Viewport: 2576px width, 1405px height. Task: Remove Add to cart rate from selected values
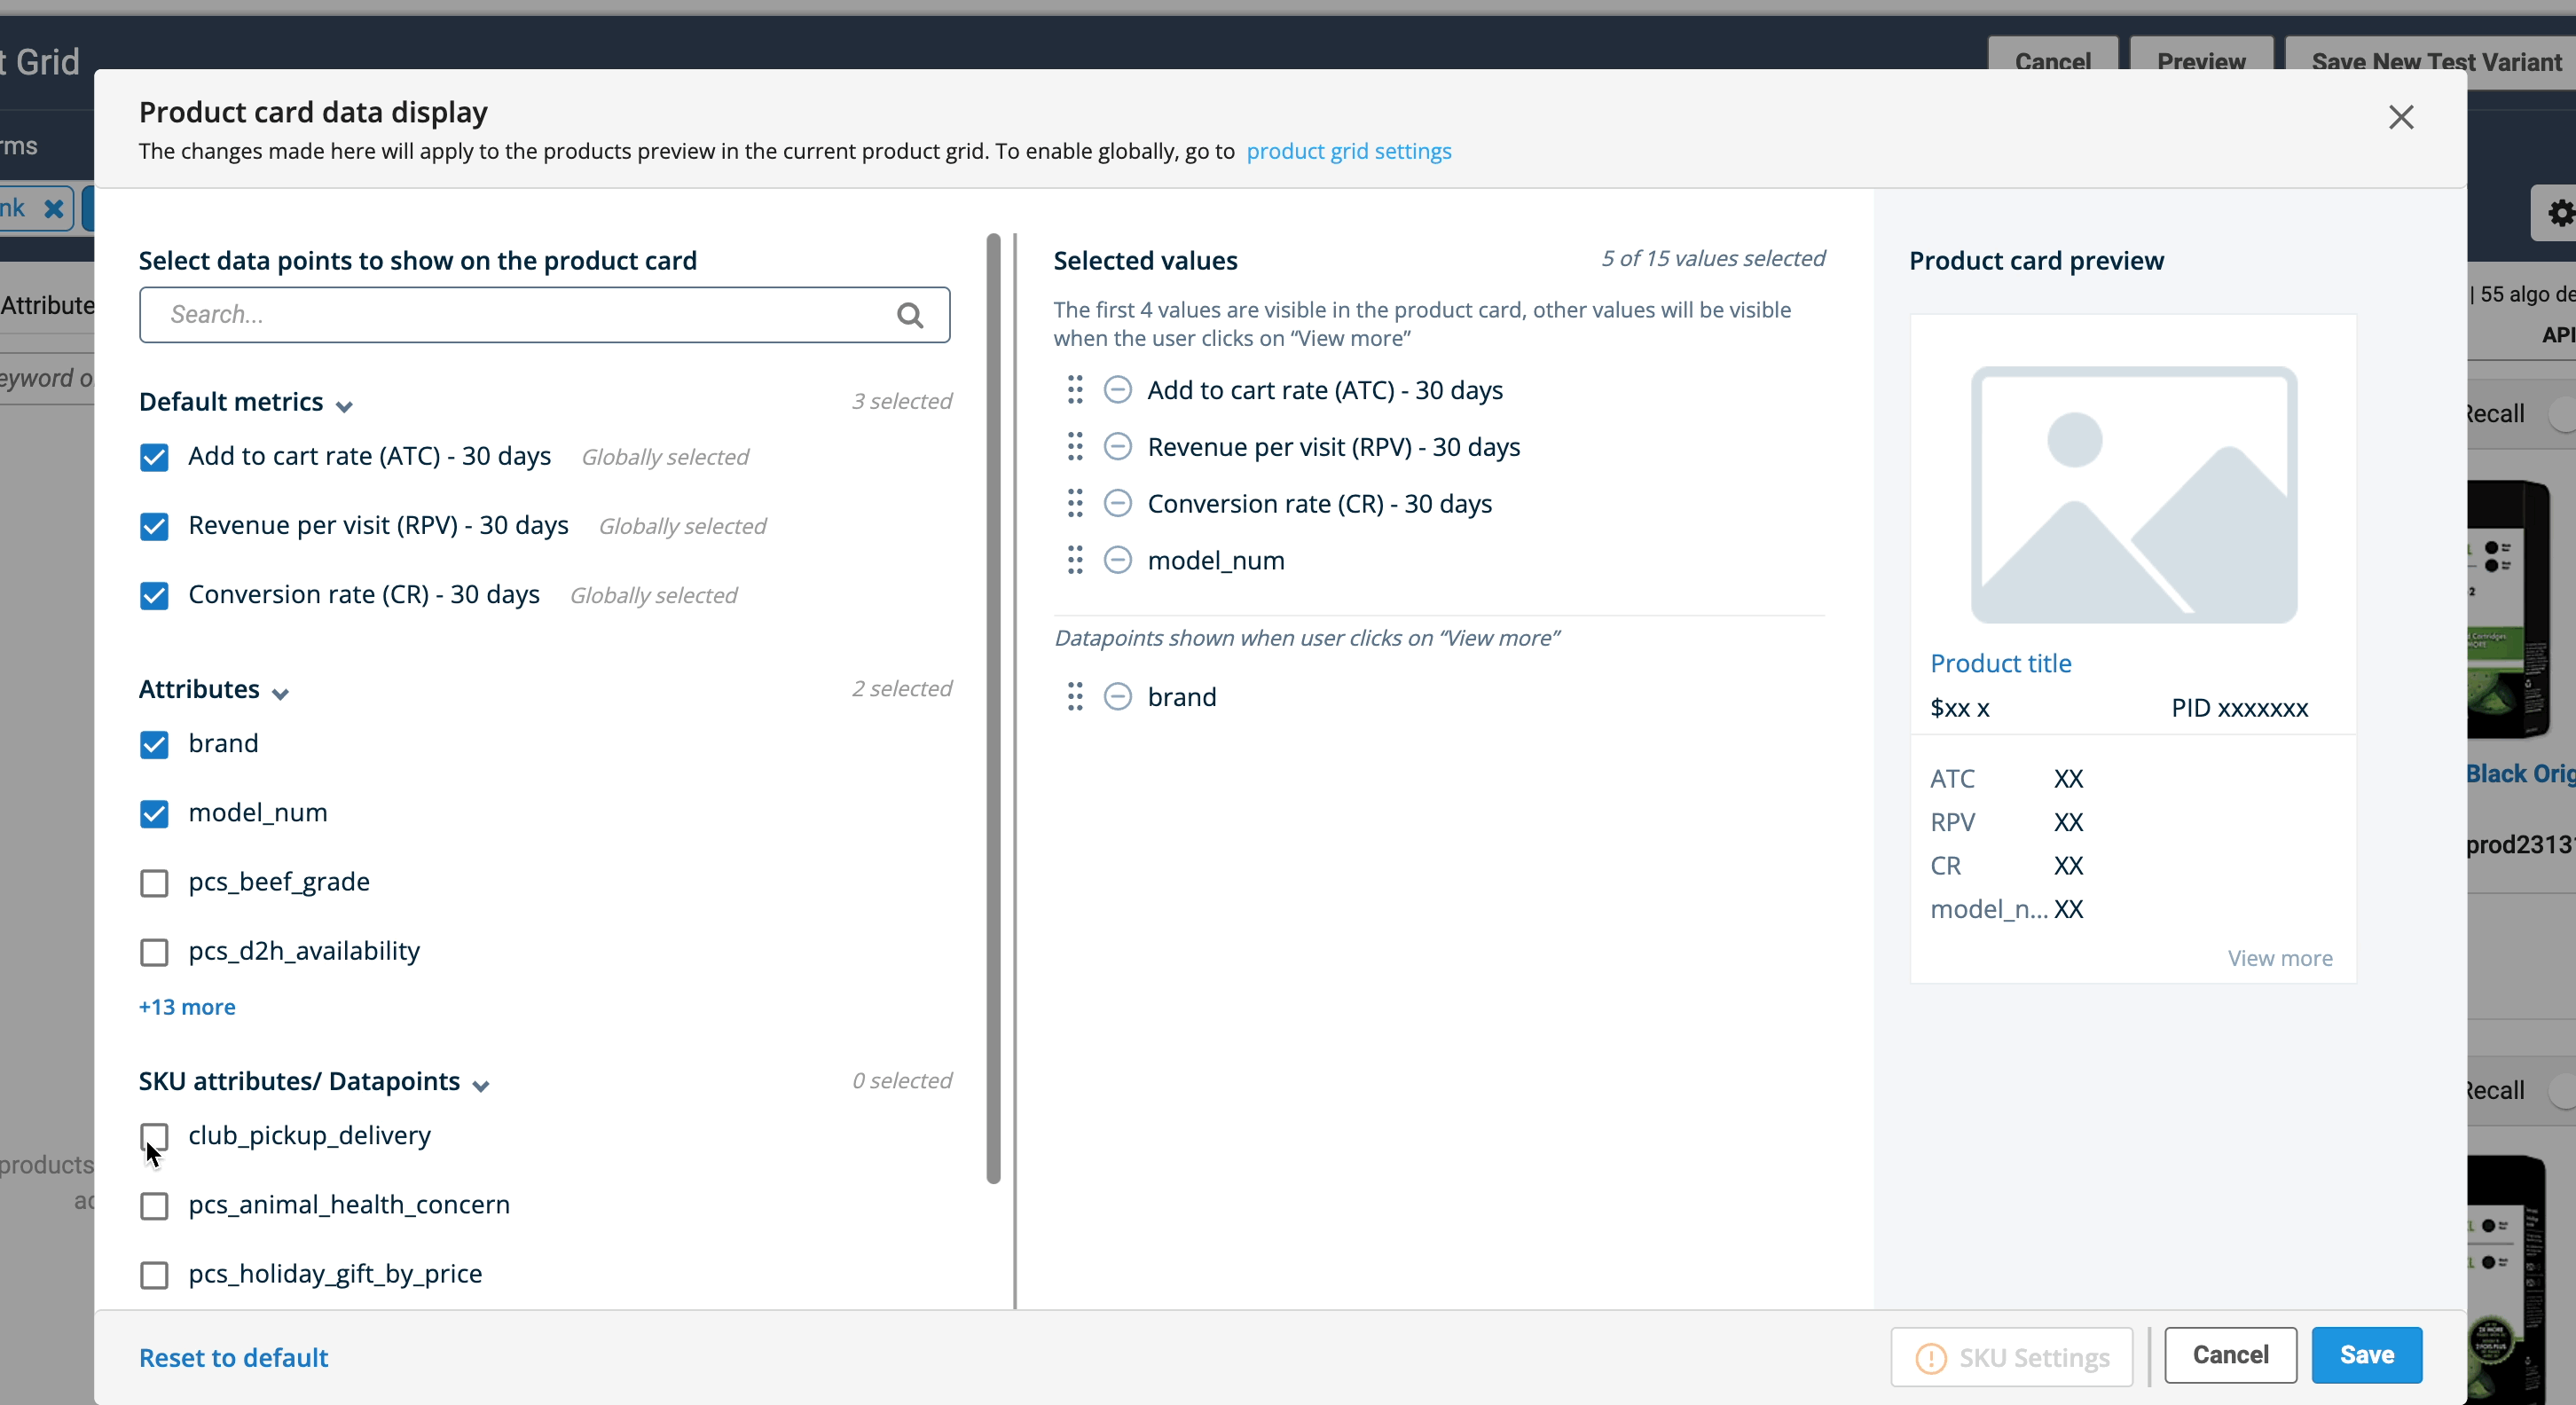[1117, 390]
